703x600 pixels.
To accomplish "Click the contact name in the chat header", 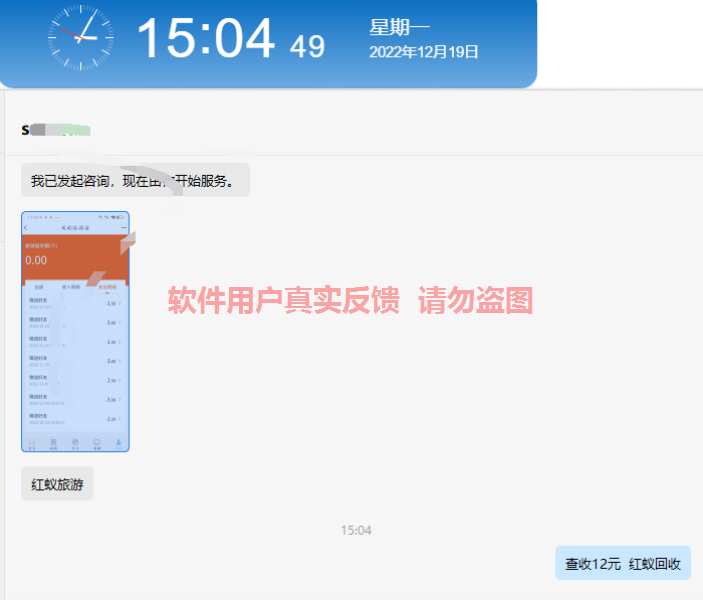I will tap(56, 130).
